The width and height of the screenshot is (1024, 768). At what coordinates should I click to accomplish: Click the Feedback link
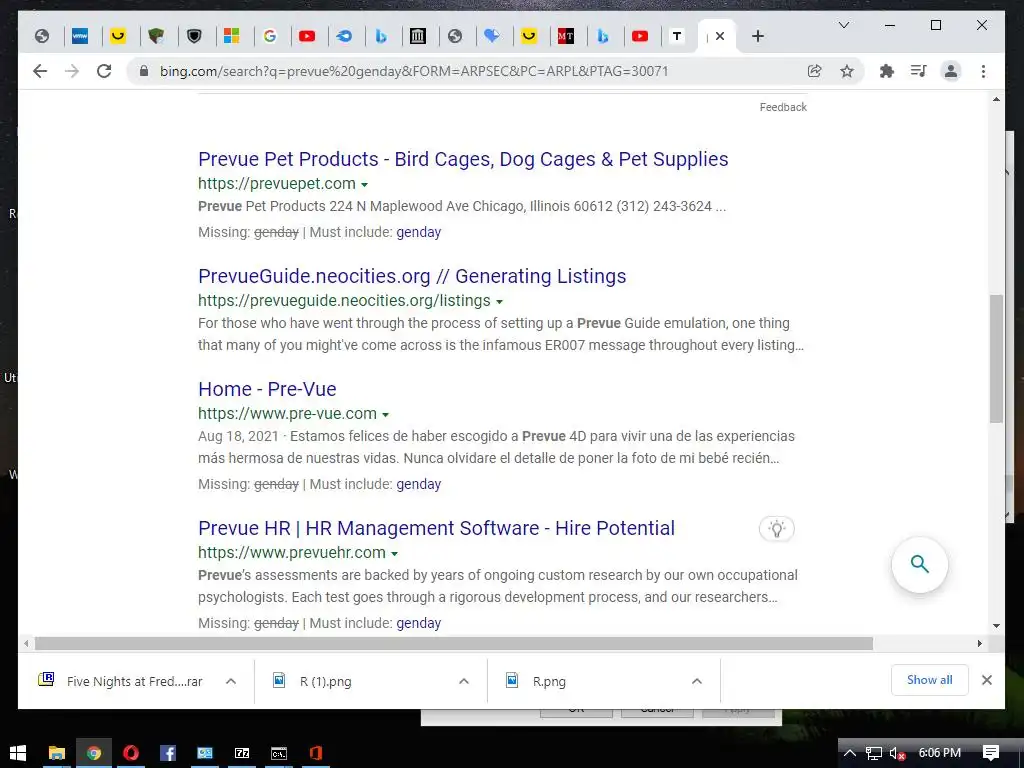tap(783, 107)
